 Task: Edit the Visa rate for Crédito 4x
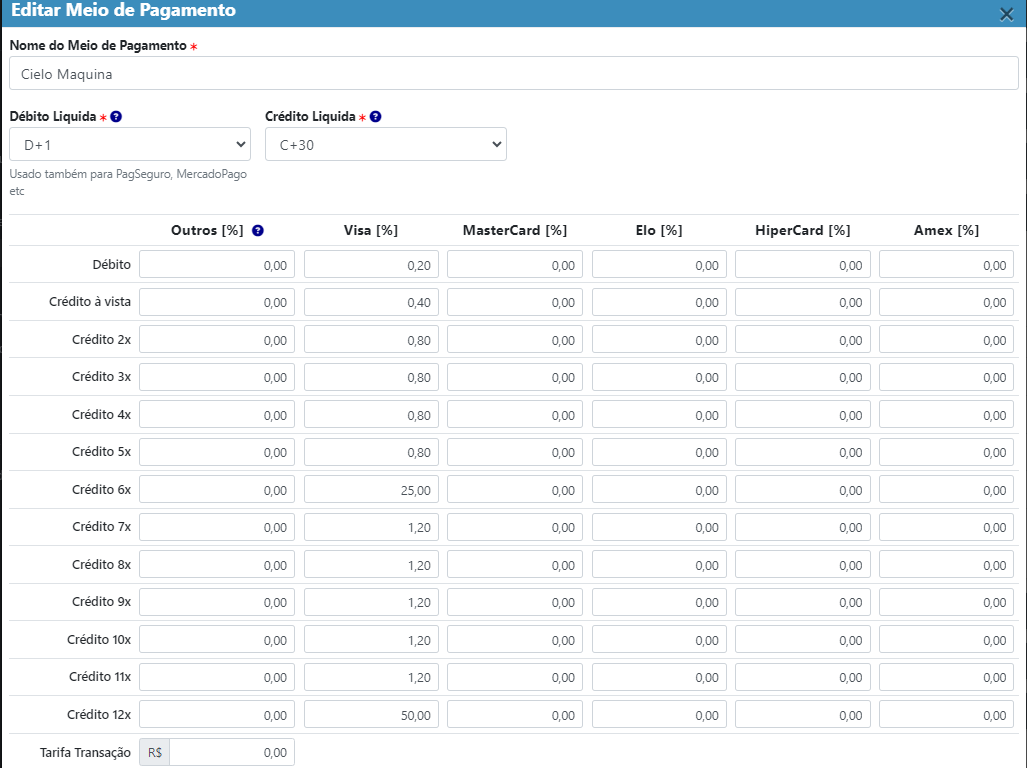point(371,414)
